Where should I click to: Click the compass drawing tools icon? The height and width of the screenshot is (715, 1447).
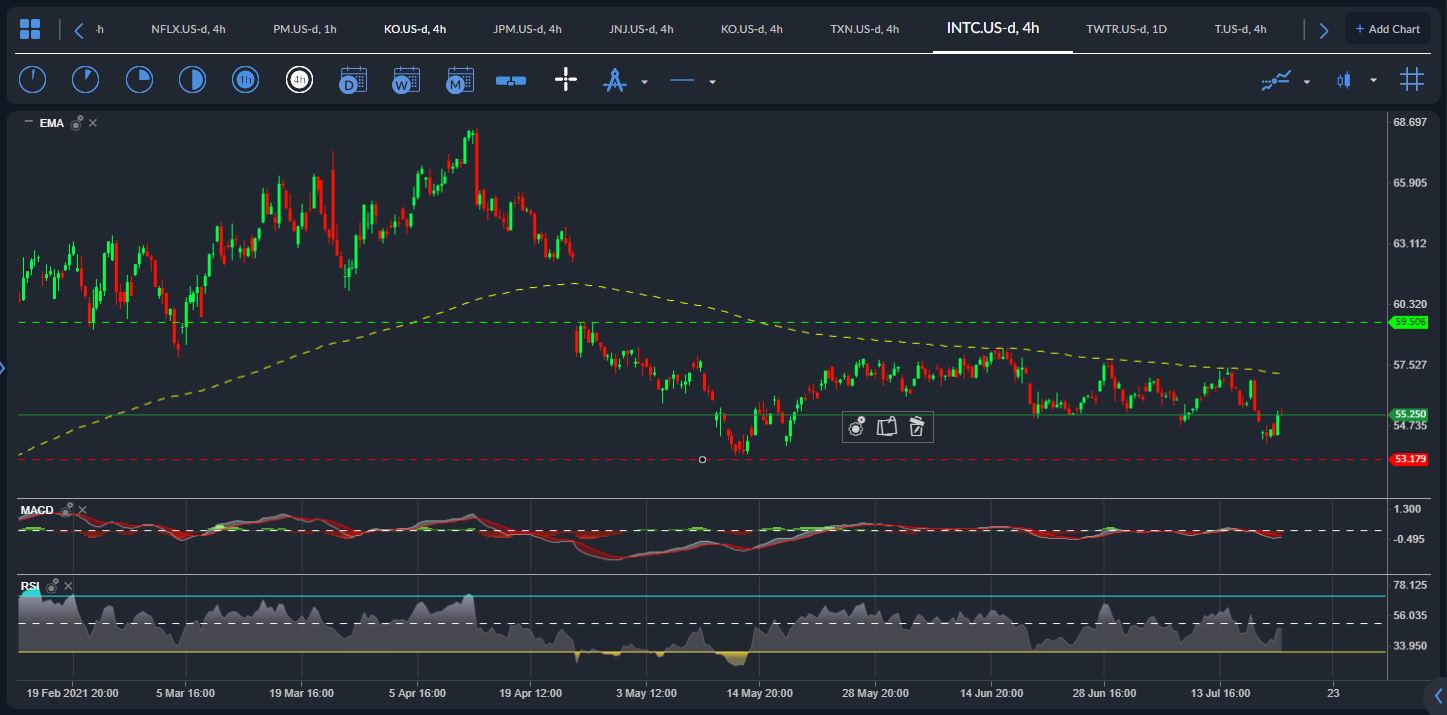614,80
